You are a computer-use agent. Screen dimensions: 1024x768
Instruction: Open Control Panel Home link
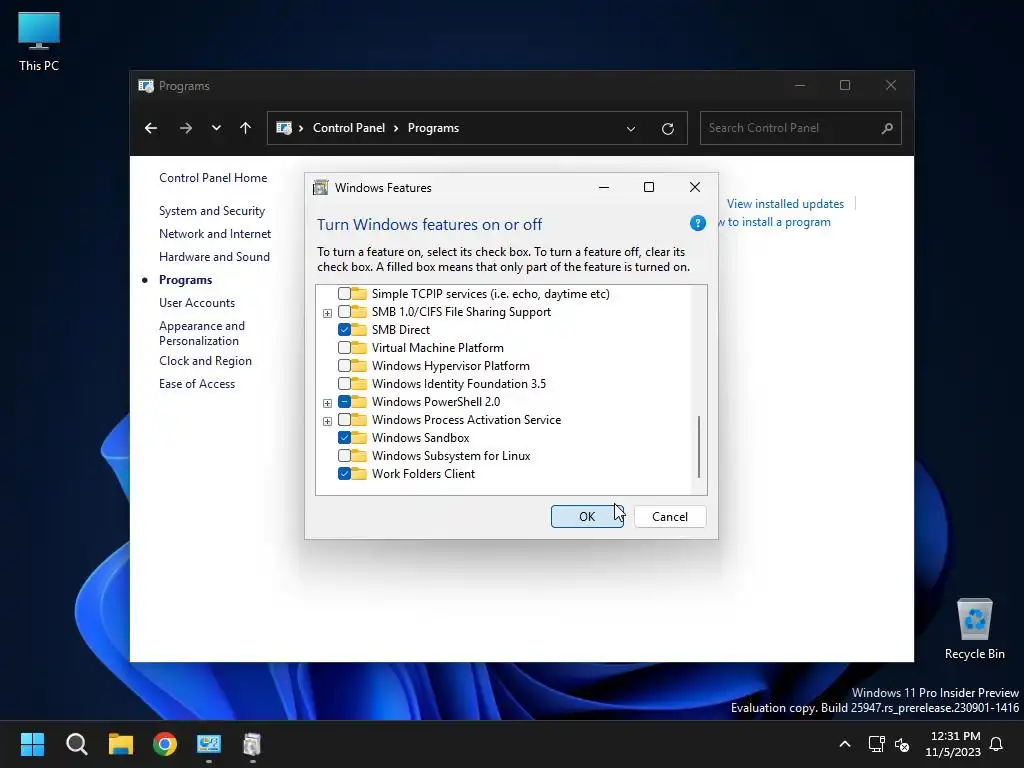pyautogui.click(x=213, y=178)
